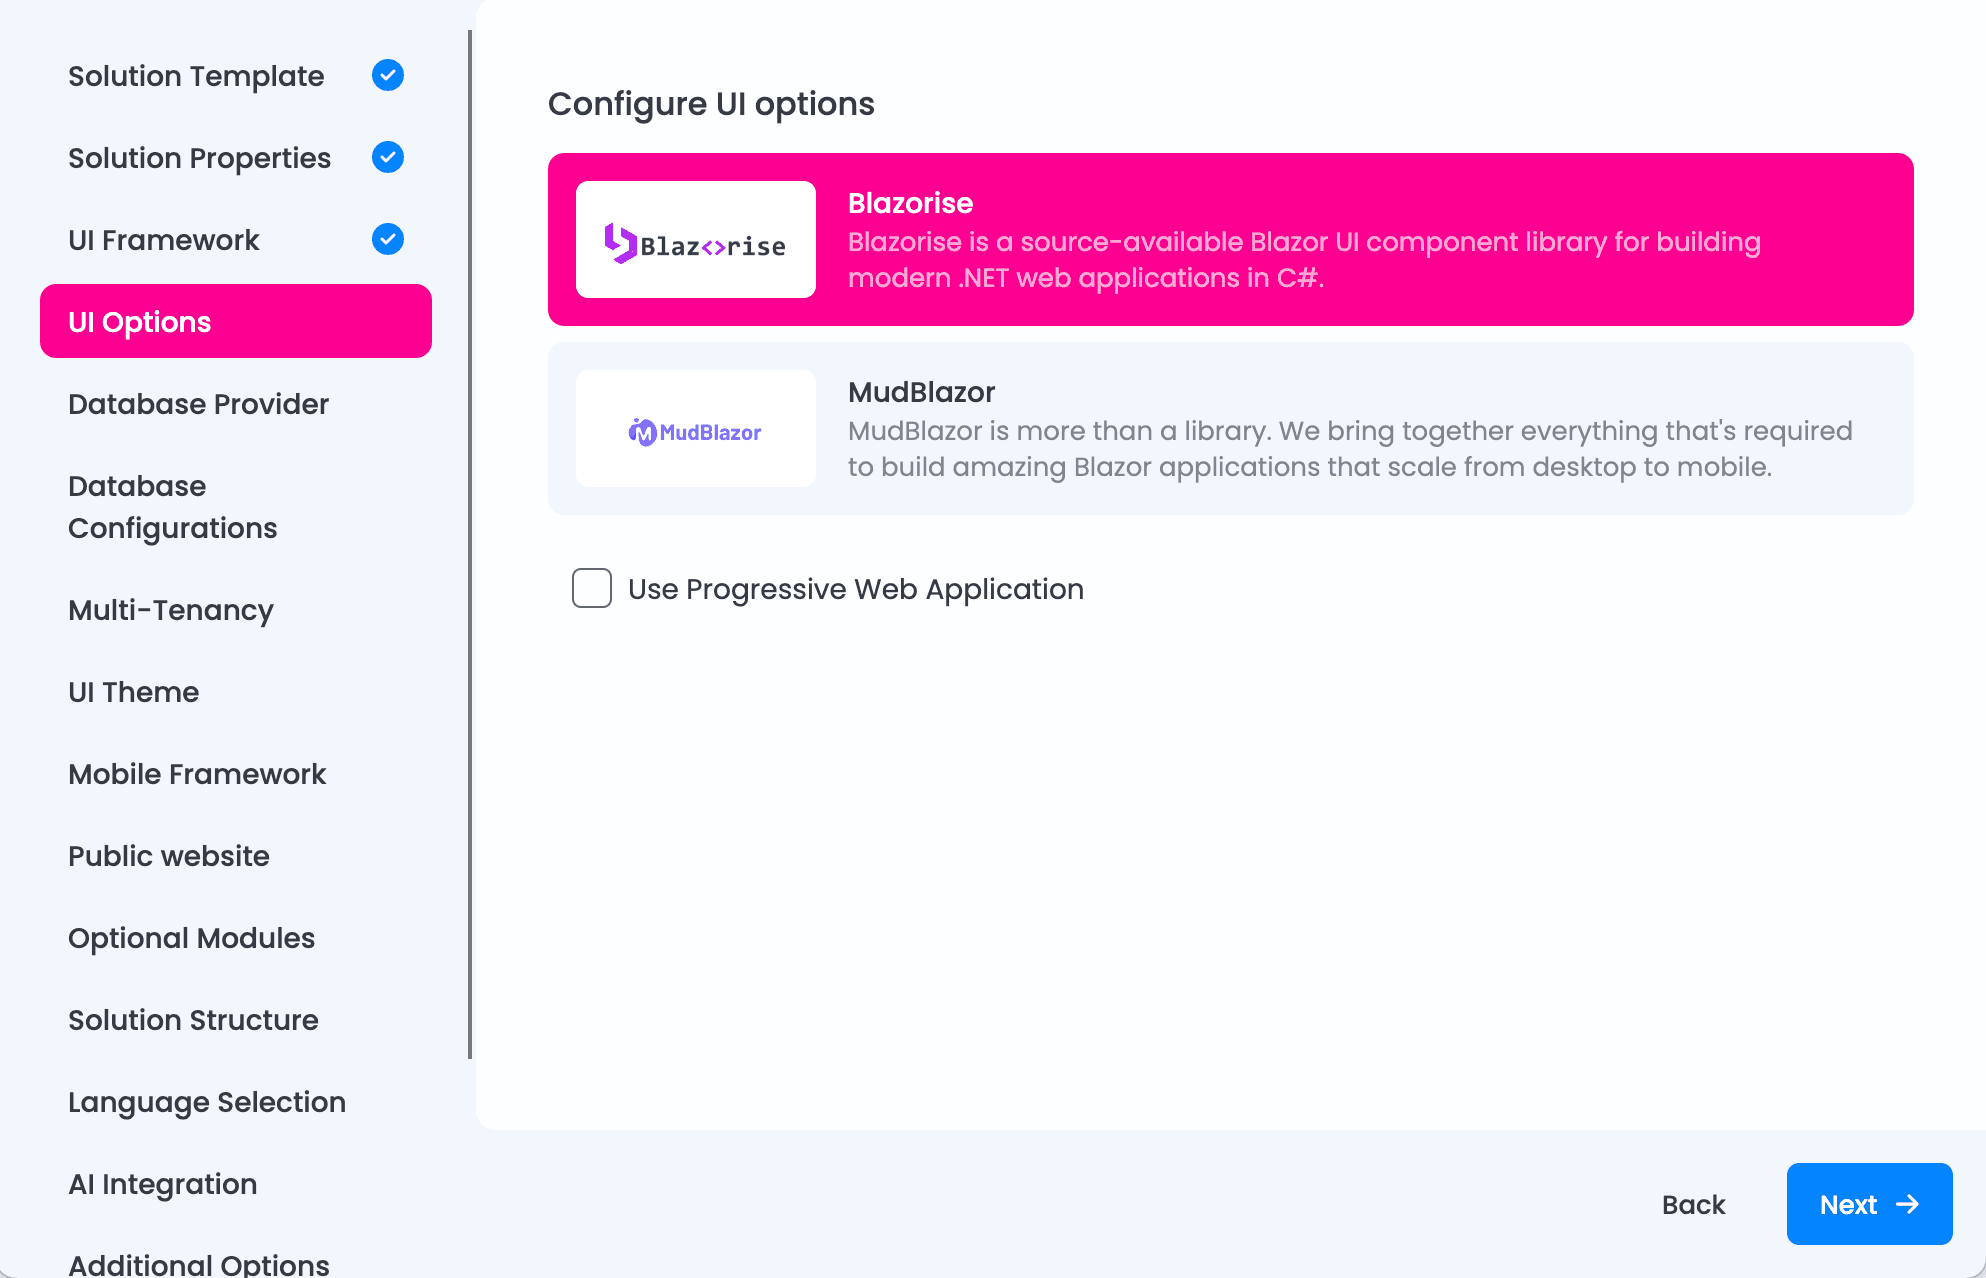Click the Use Progressive Web Application label
This screenshot has width=1986, height=1278.
point(856,589)
